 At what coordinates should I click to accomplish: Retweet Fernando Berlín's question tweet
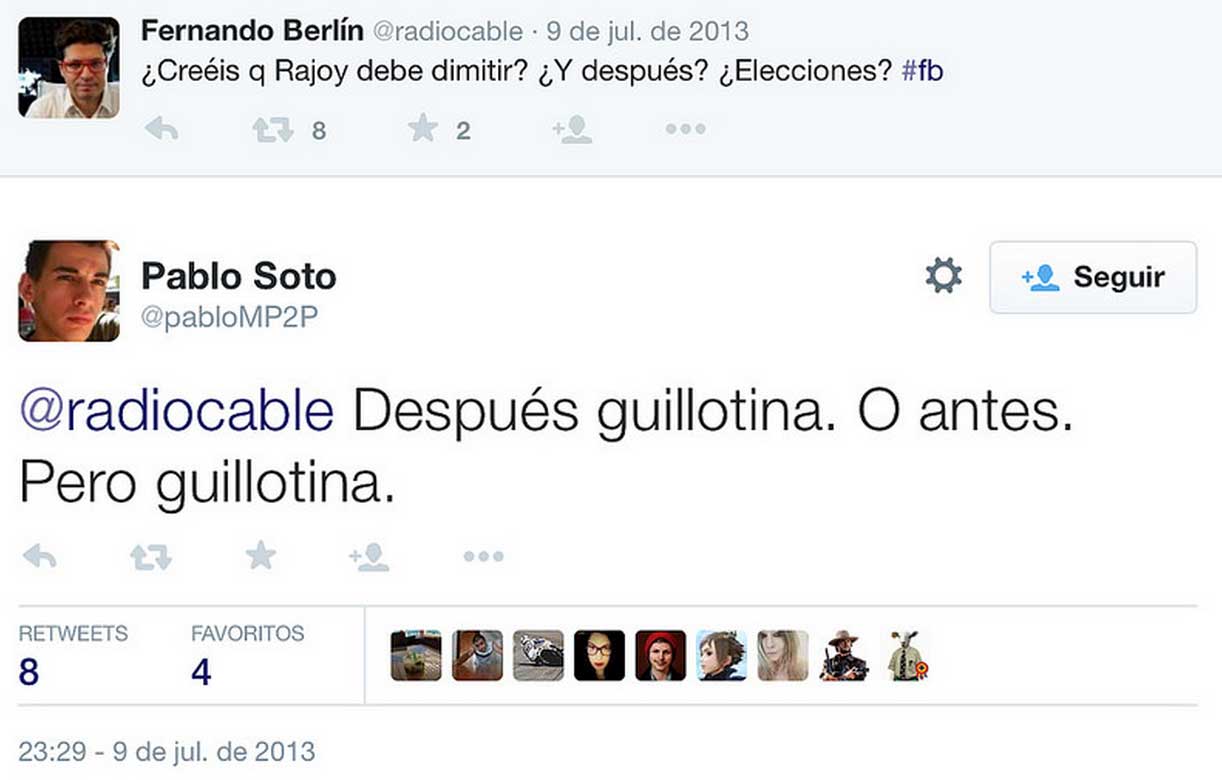tap(272, 129)
